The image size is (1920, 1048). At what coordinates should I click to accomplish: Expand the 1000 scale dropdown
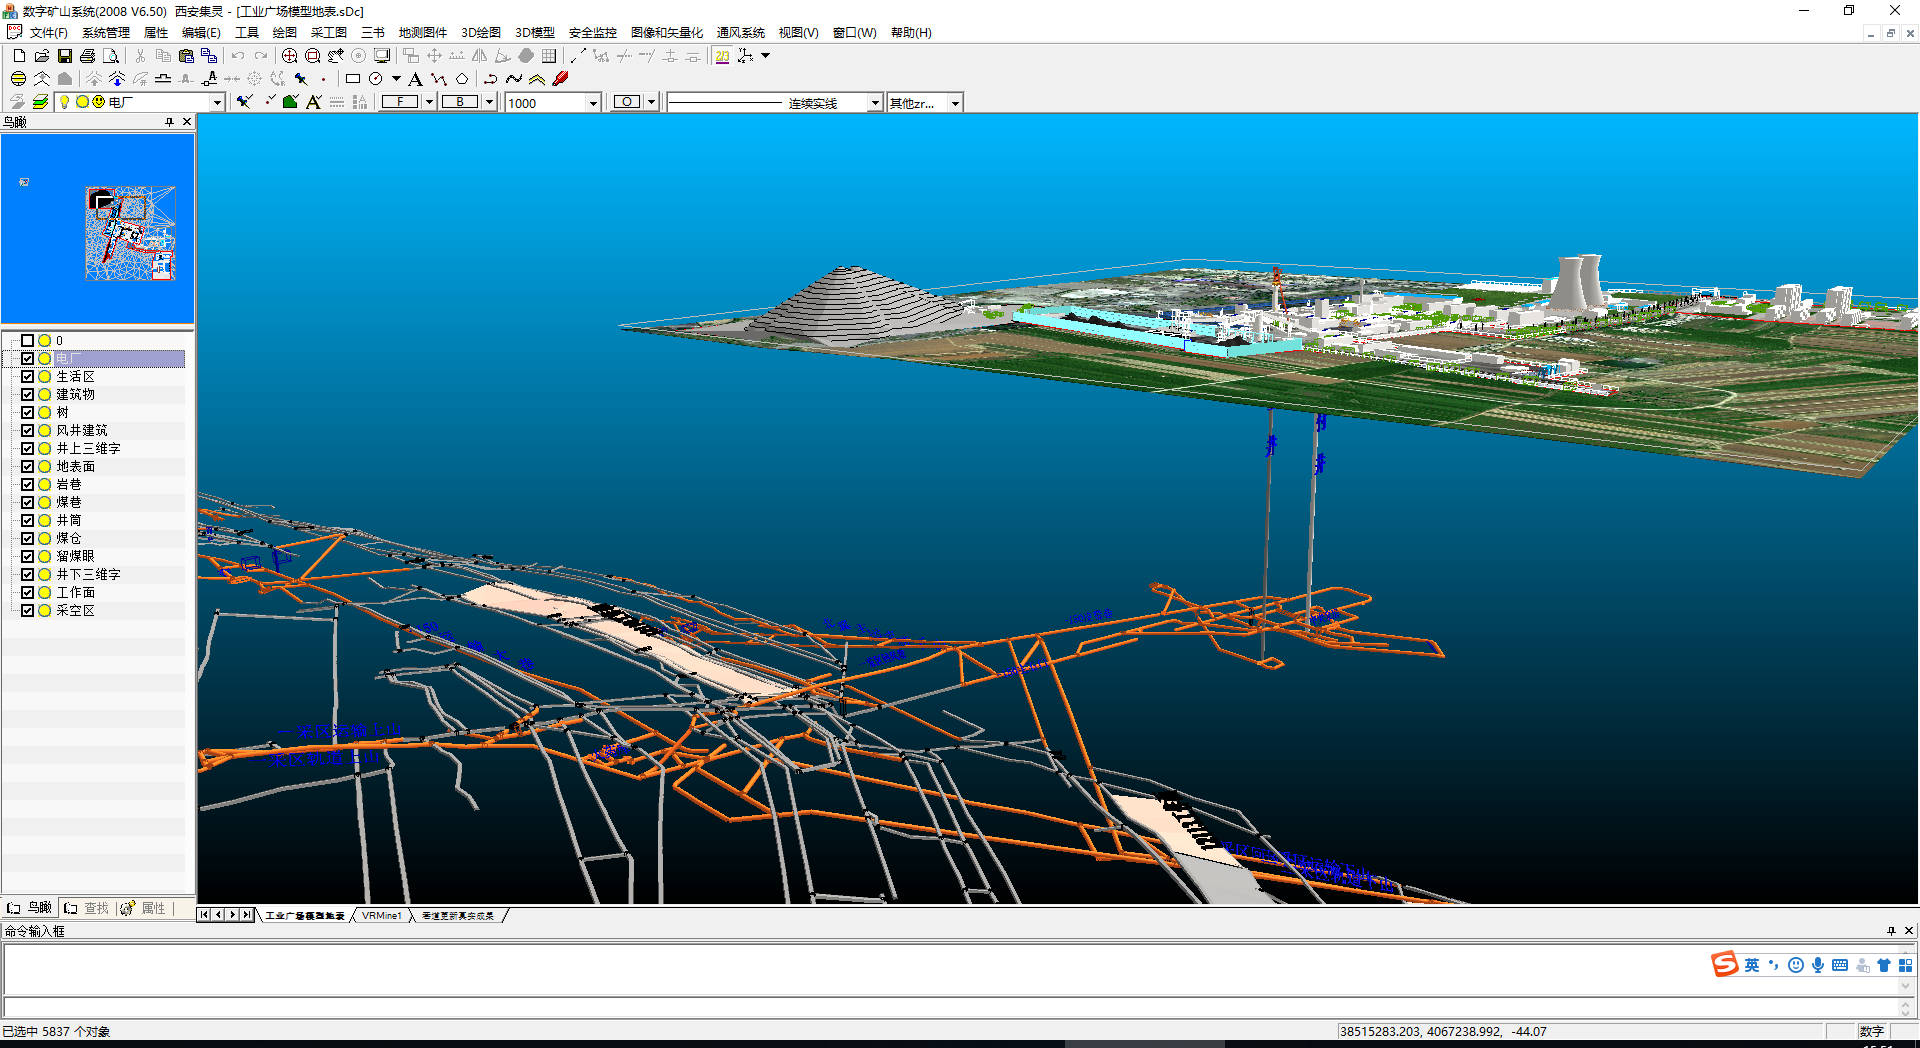592,103
